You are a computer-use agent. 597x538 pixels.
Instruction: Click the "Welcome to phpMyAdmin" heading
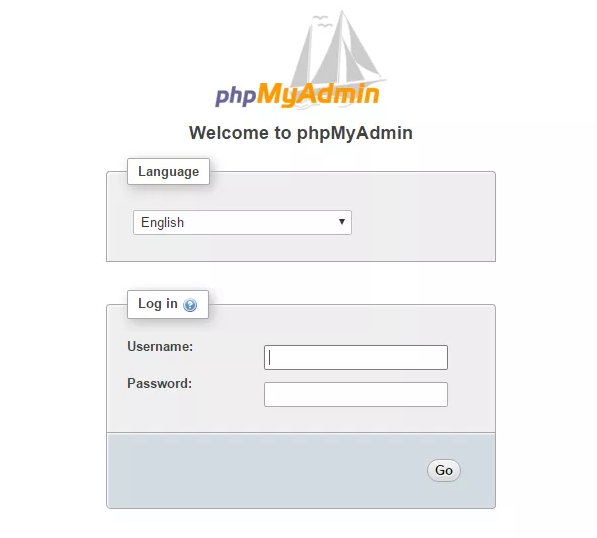coord(301,133)
